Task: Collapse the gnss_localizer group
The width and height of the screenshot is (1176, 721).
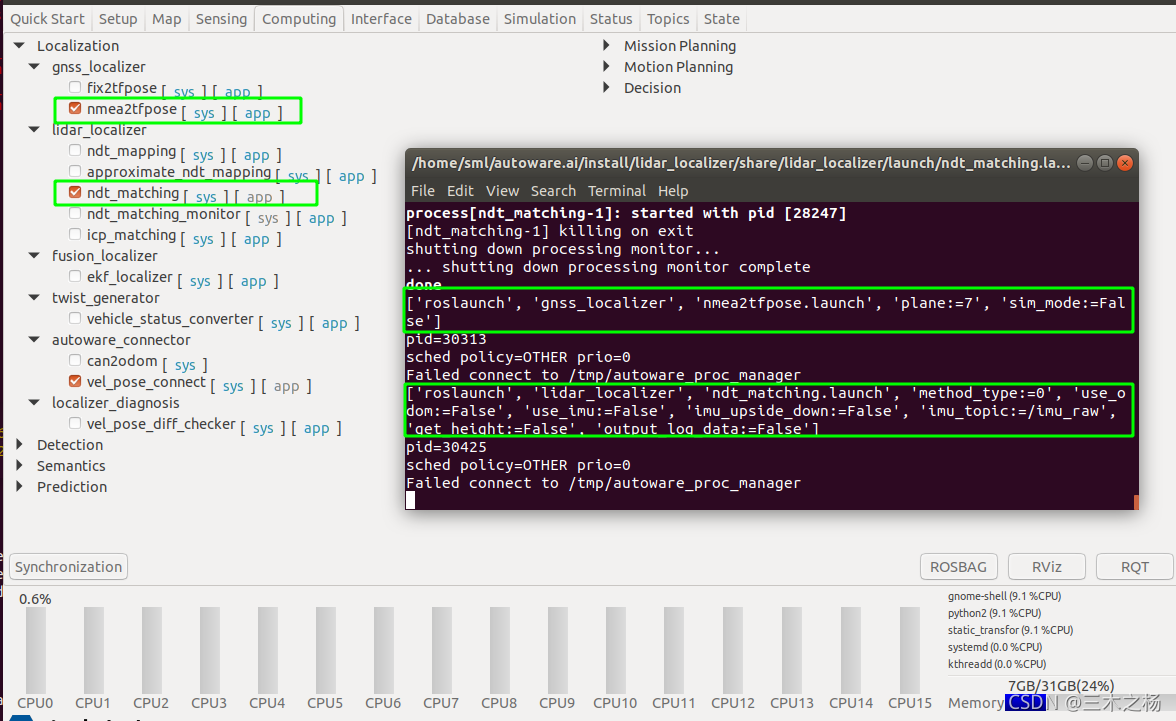Action: 34,67
